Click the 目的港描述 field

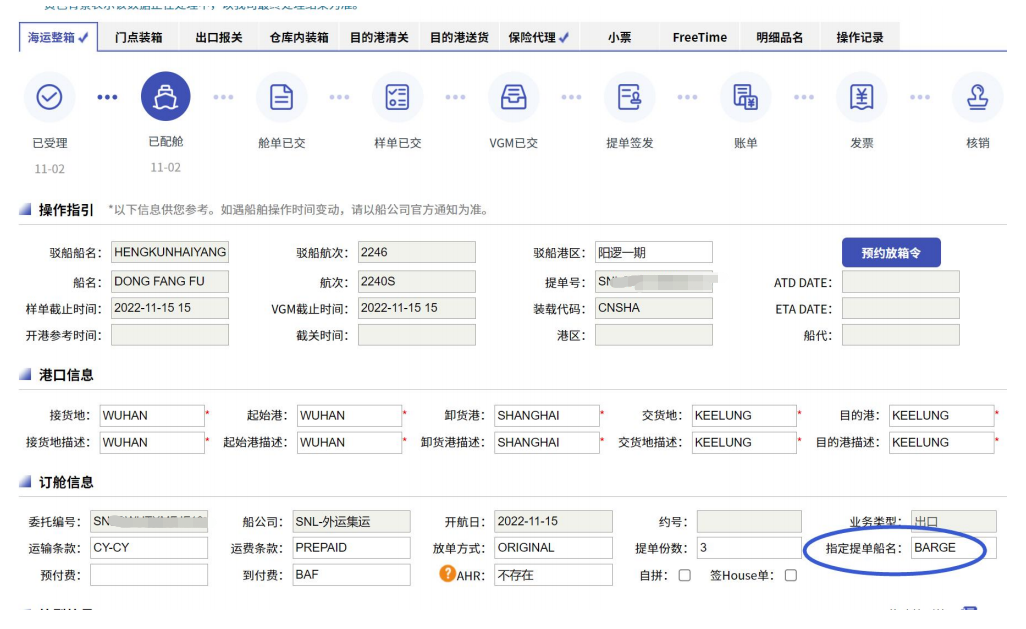tap(942, 442)
